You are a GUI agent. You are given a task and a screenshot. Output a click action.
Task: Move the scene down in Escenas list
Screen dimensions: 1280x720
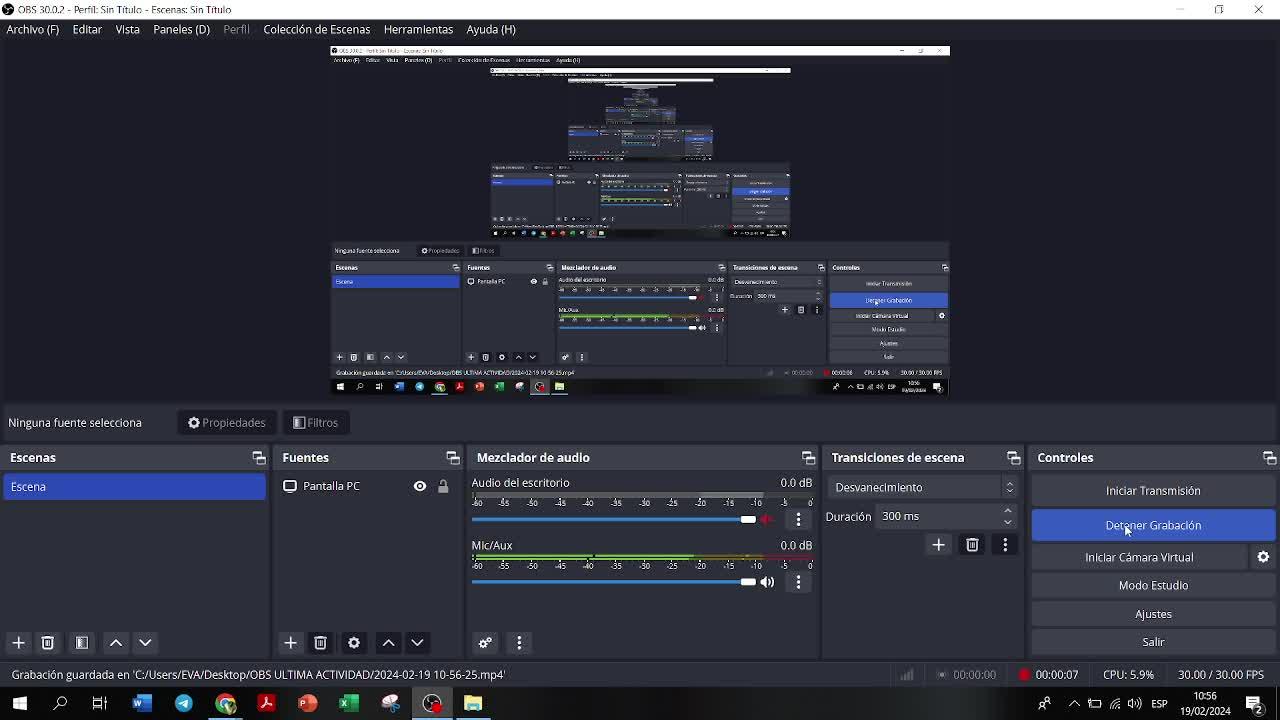[145, 643]
